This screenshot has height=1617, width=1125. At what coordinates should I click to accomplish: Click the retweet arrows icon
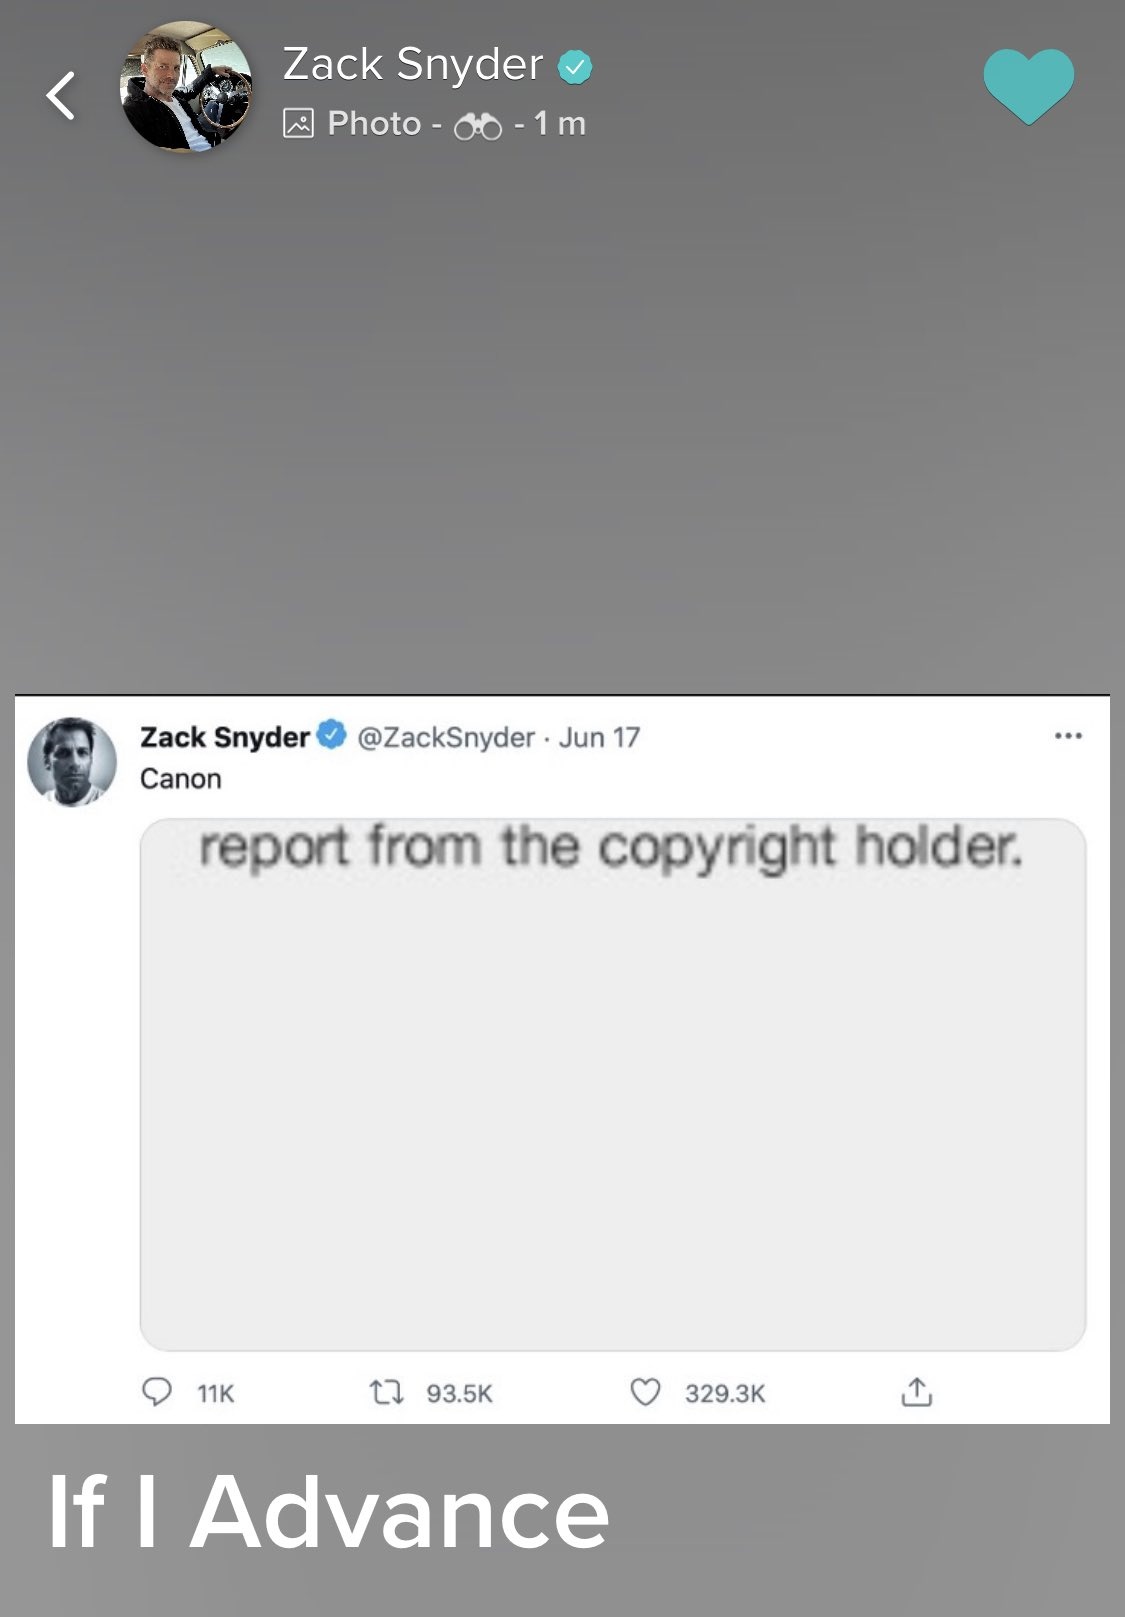click(386, 1392)
